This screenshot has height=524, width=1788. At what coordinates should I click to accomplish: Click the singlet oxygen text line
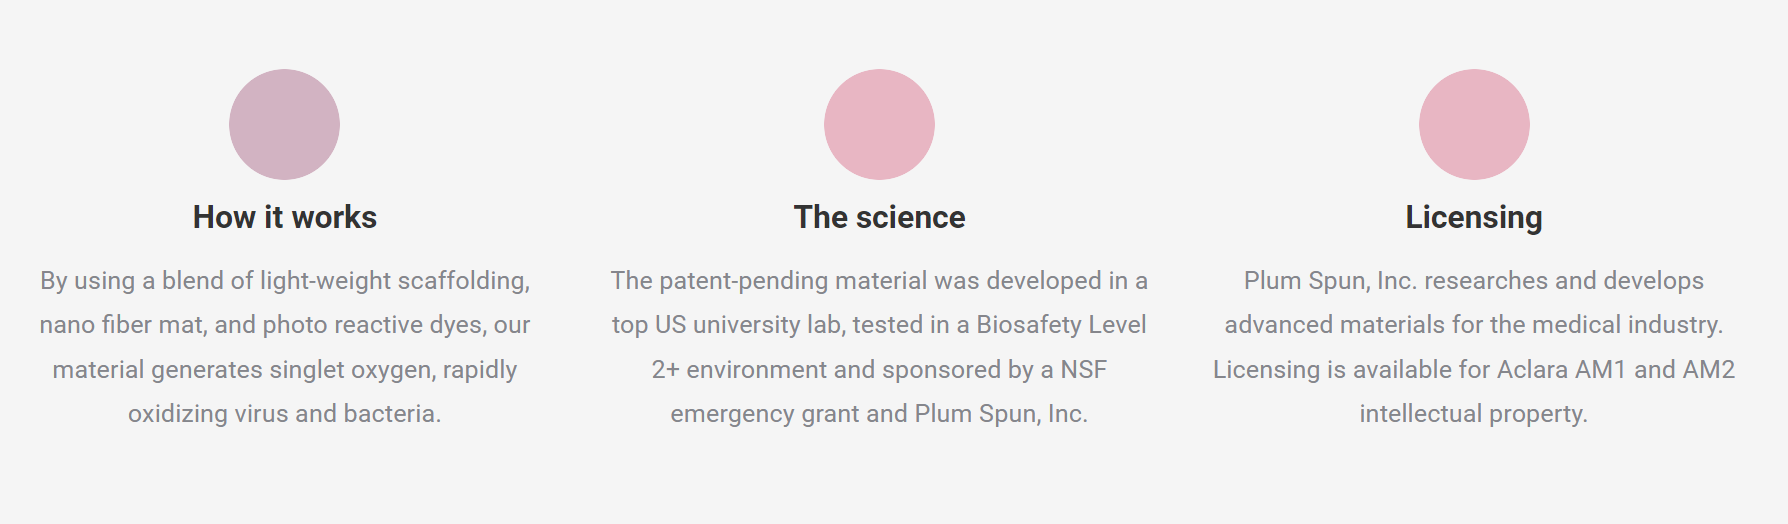click(x=285, y=370)
